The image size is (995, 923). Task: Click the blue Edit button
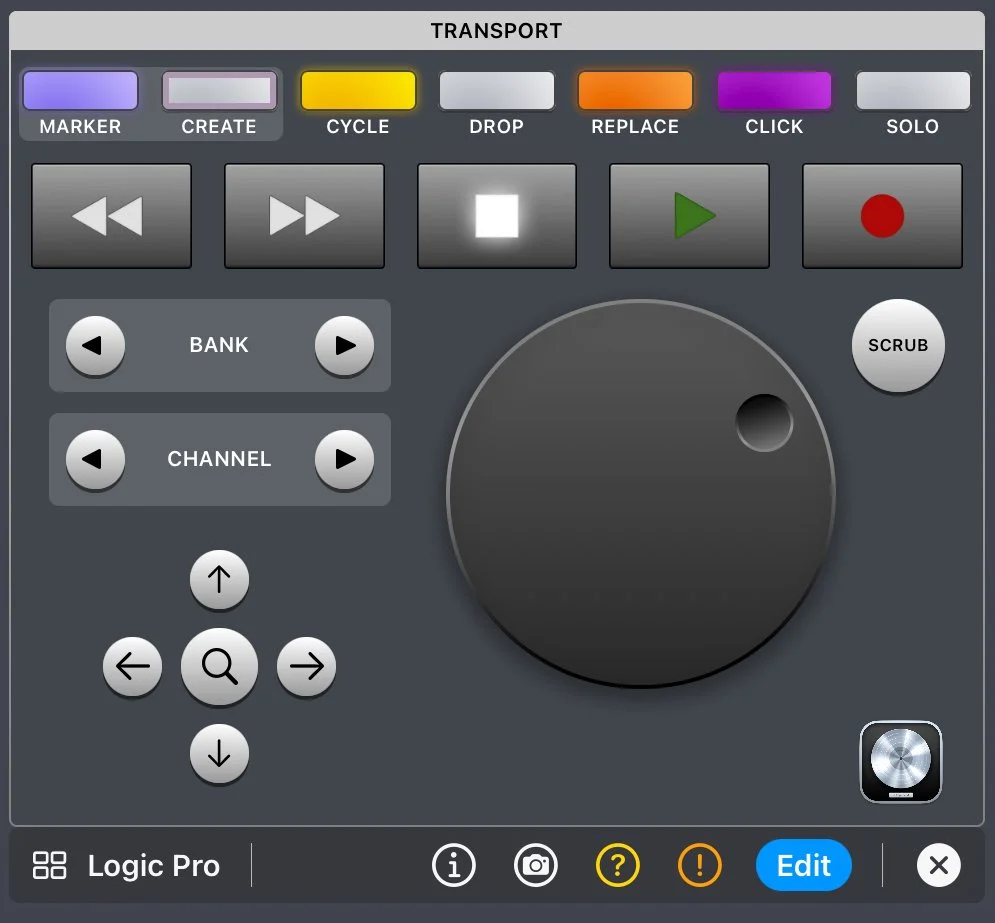tap(804, 865)
